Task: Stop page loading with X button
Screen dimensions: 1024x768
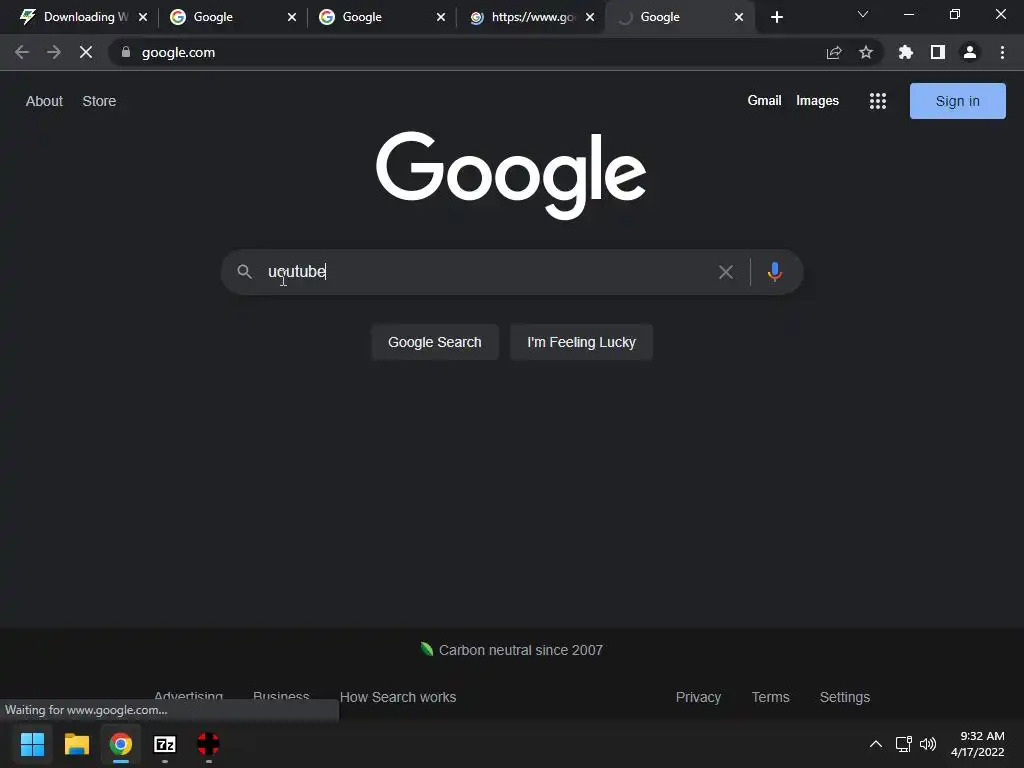Action: click(86, 52)
